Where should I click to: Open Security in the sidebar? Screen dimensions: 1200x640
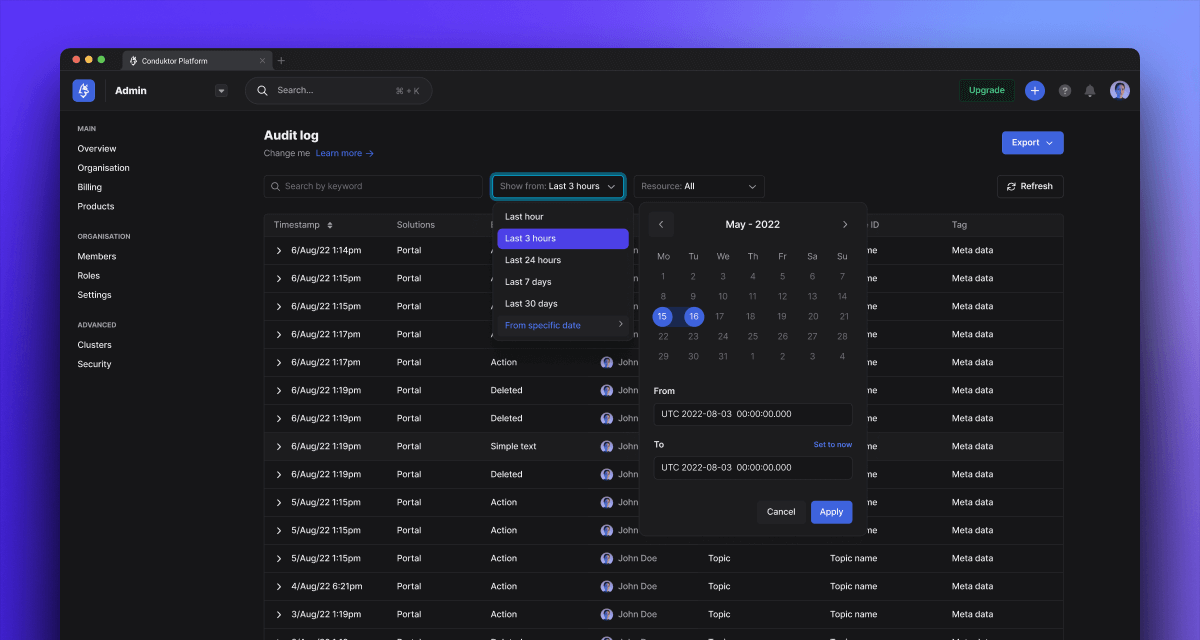coord(94,364)
